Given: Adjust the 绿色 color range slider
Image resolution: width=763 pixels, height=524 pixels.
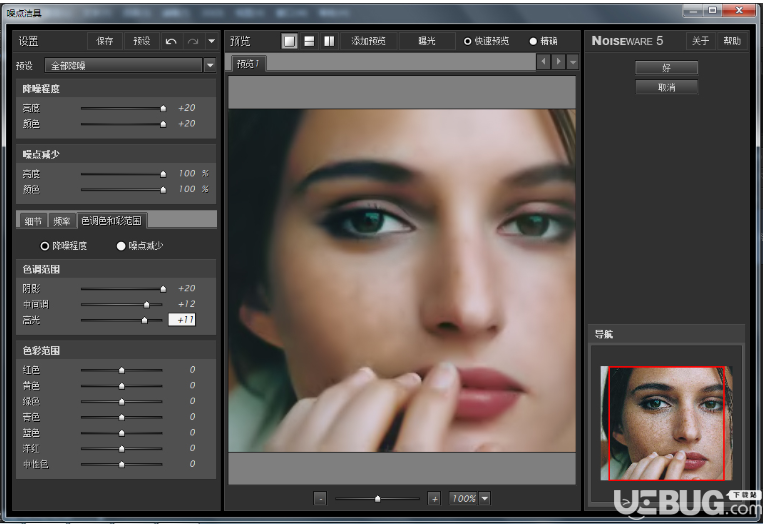Looking at the screenshot, I should click(122, 401).
